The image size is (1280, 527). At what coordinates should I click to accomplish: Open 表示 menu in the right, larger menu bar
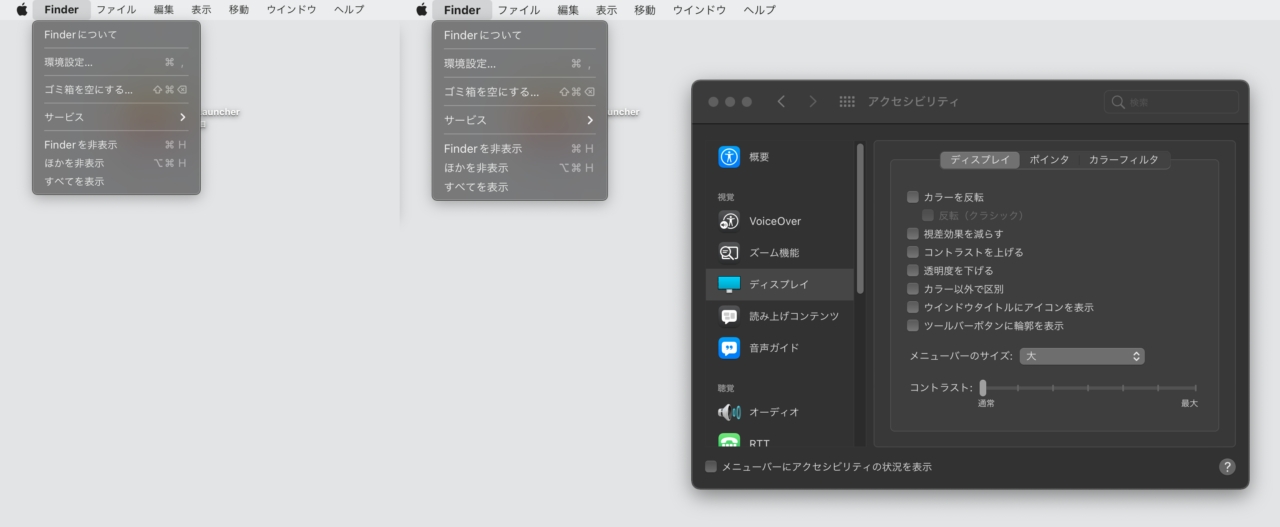(x=606, y=10)
